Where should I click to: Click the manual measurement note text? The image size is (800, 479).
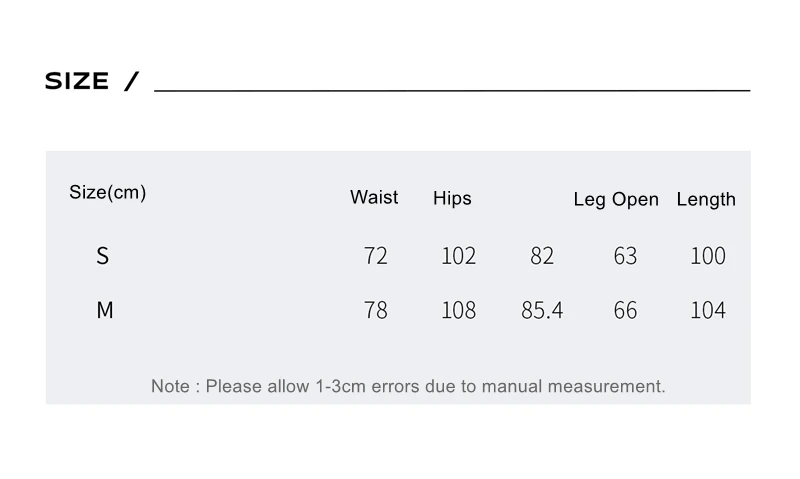click(408, 386)
